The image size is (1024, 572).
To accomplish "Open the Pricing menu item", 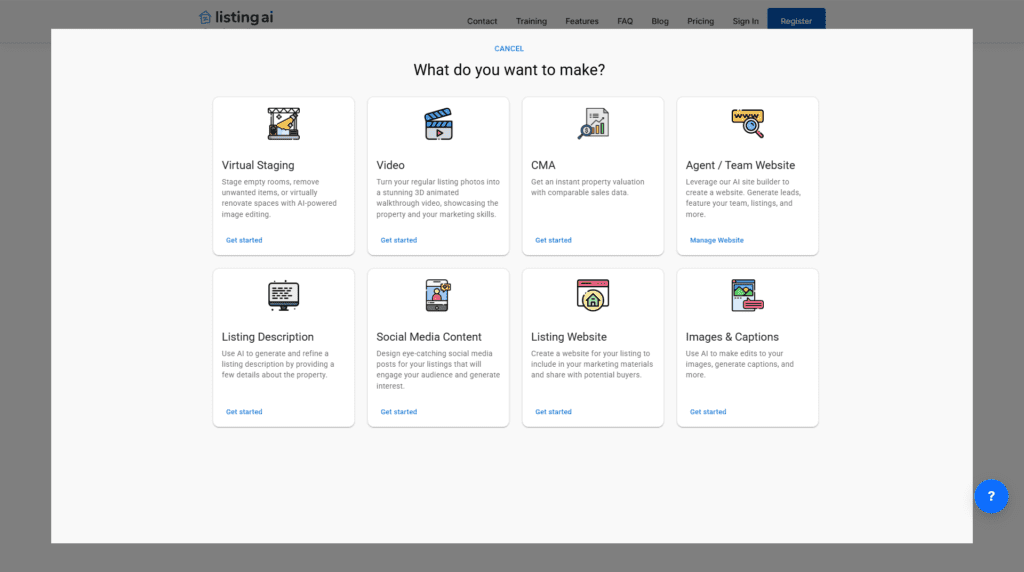I will click(x=700, y=21).
